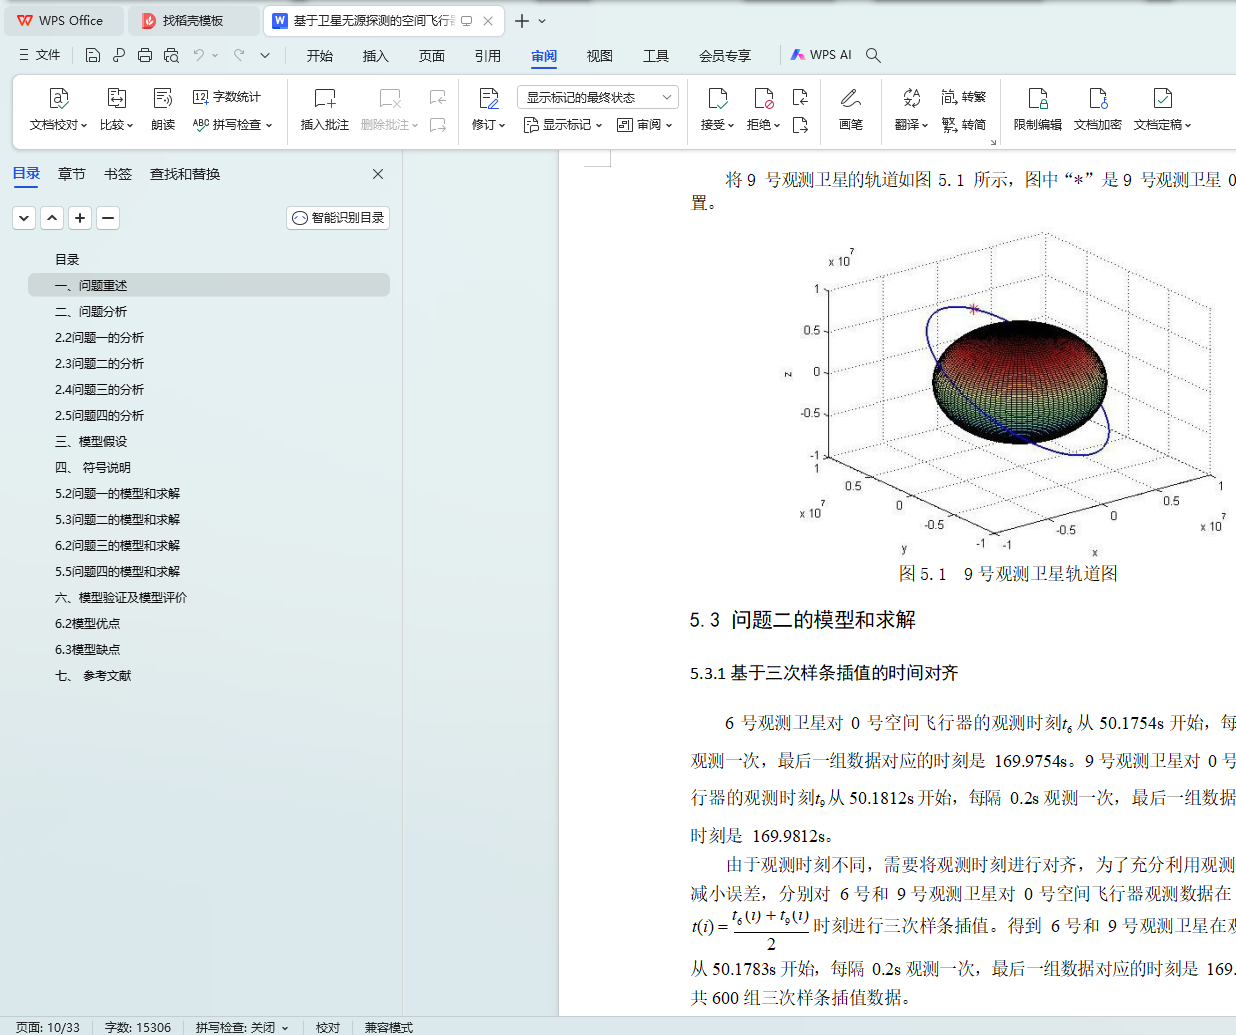Open the 翻译 translate tool
The width and height of the screenshot is (1236, 1035).
911,109
